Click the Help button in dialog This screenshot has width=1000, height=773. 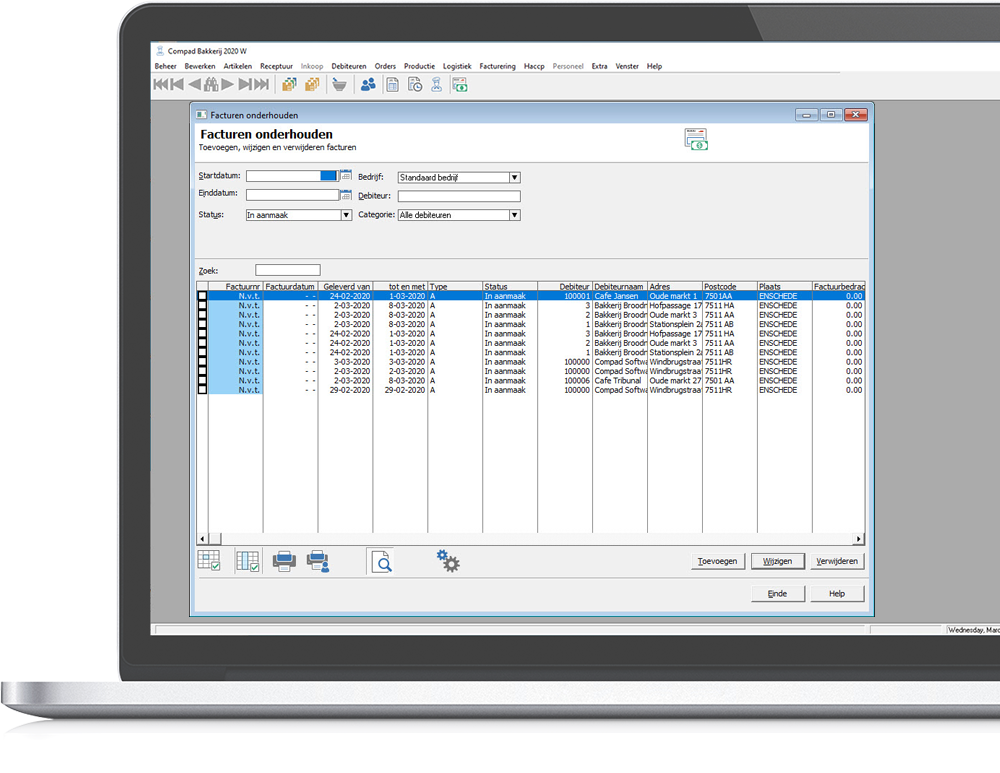point(837,594)
